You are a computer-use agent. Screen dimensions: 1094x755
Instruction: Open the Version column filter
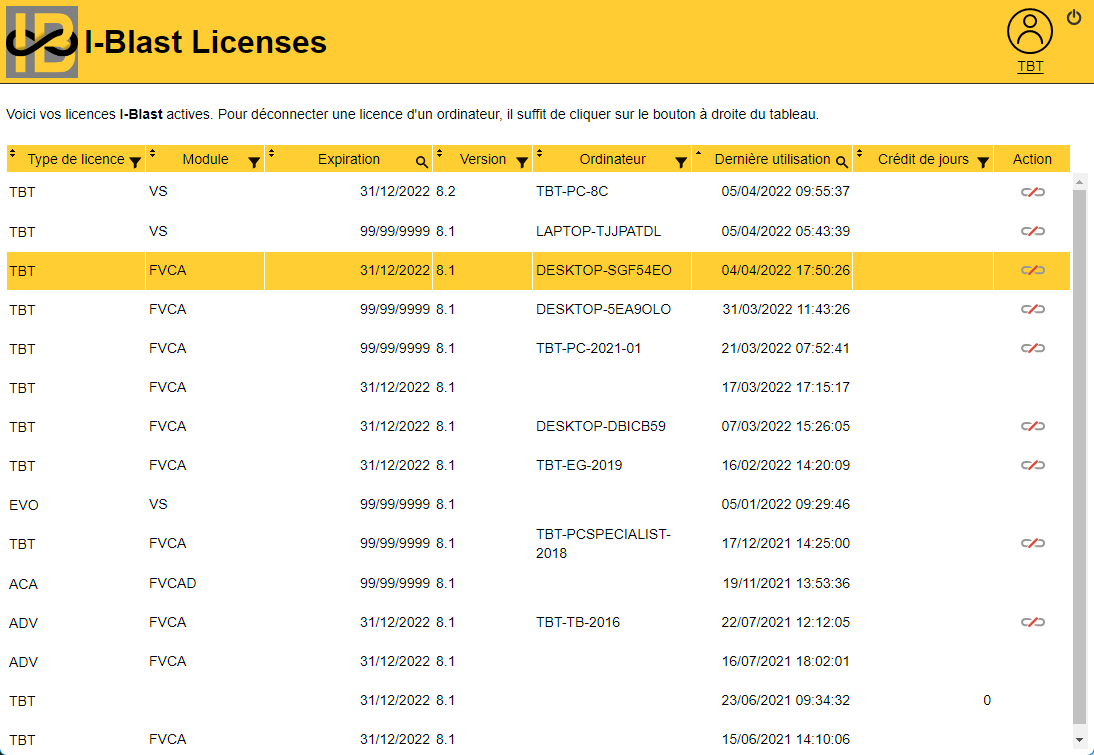[521, 160]
